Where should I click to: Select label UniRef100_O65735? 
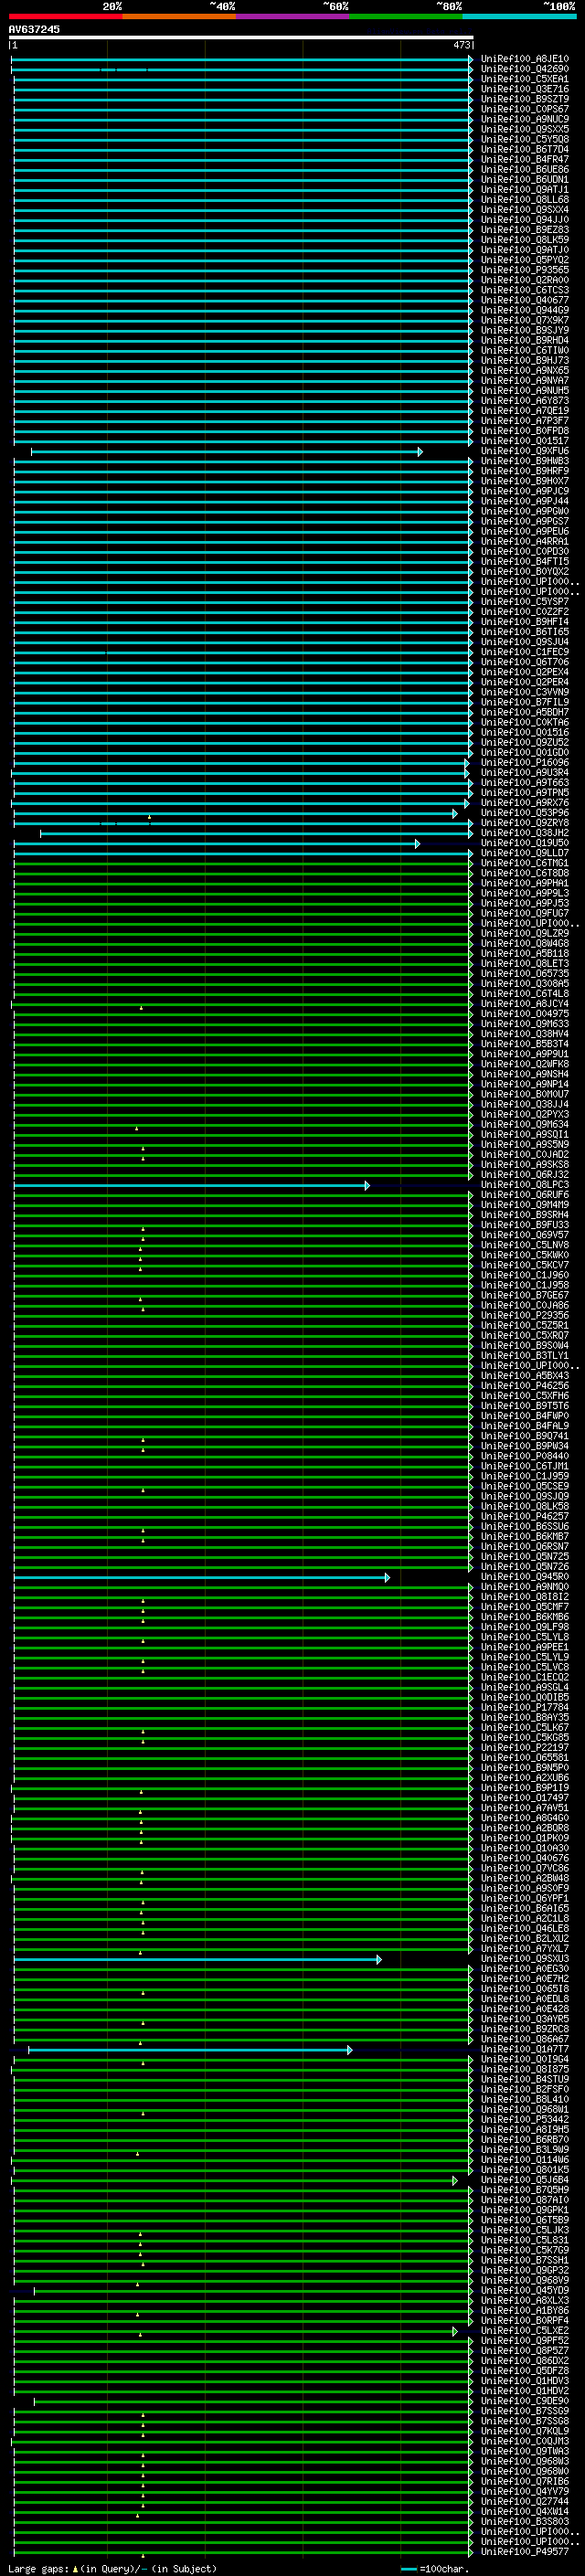pos(524,973)
